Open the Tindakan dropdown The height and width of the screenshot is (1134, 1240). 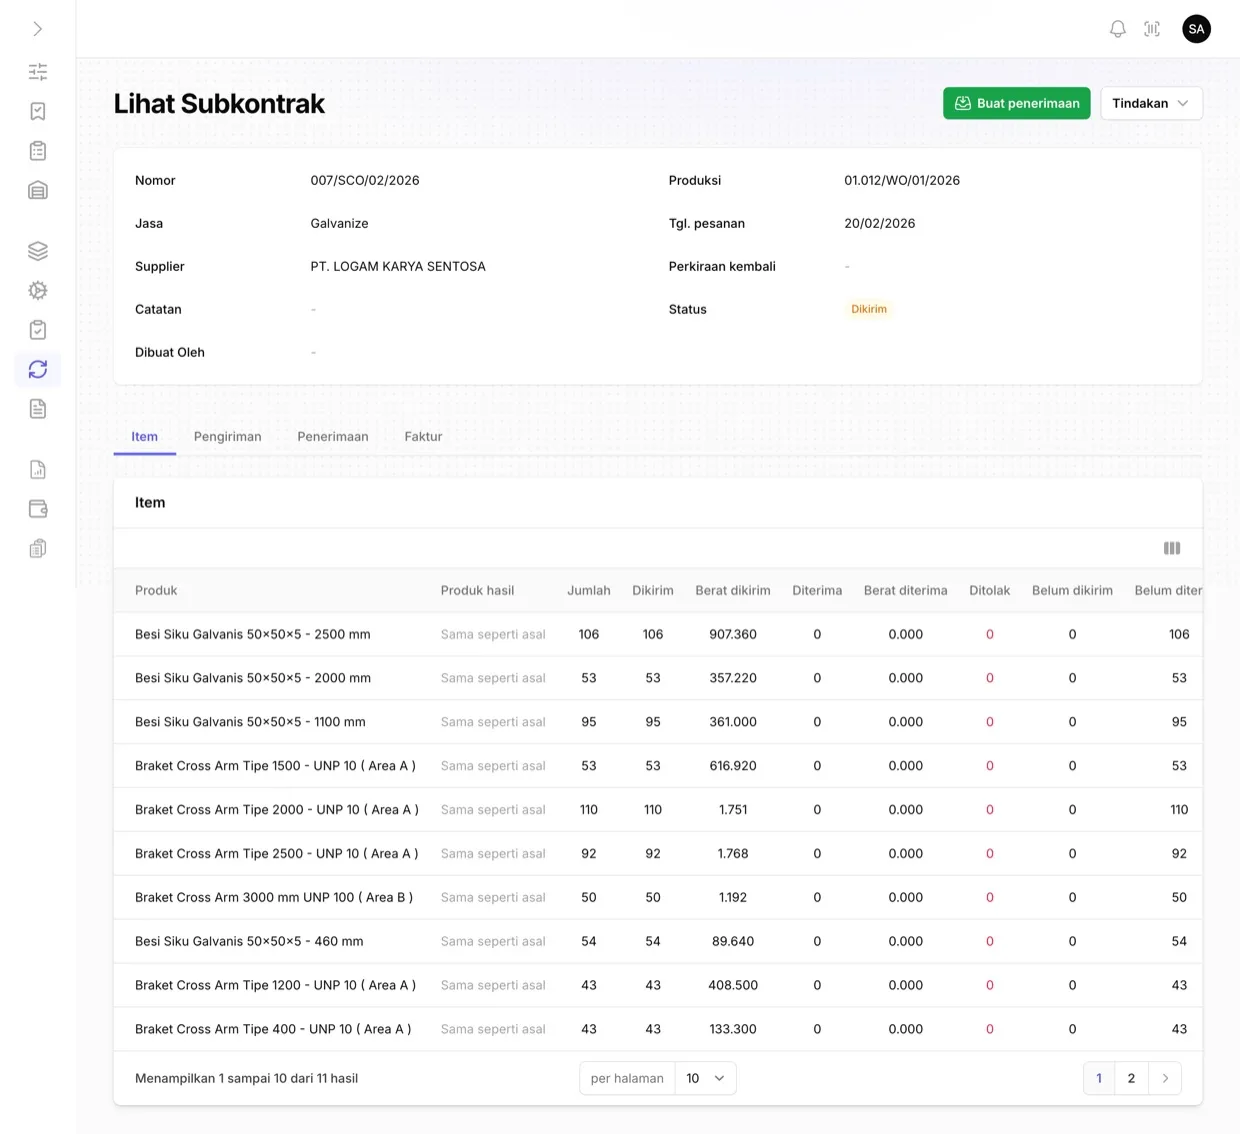(1151, 103)
